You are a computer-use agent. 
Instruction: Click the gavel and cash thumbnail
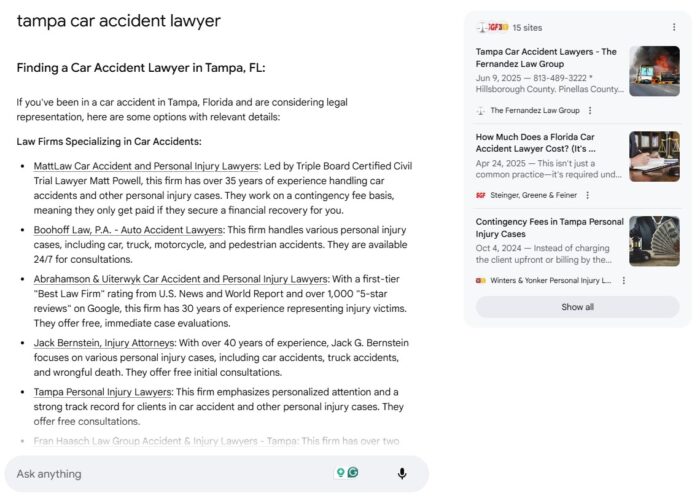[x=654, y=241]
